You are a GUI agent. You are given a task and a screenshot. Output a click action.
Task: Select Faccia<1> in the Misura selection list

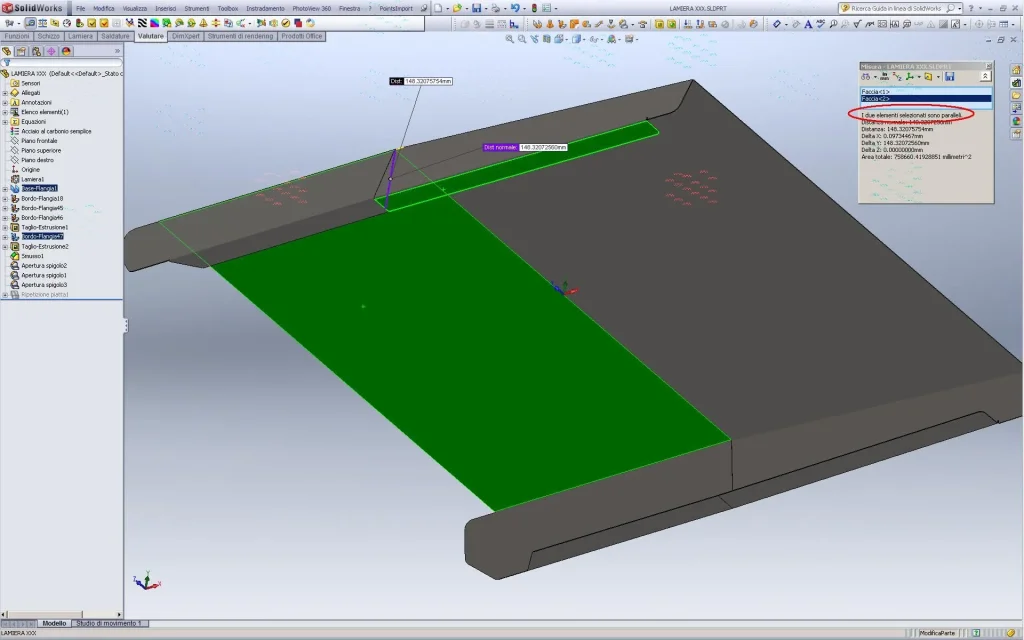click(x=876, y=91)
